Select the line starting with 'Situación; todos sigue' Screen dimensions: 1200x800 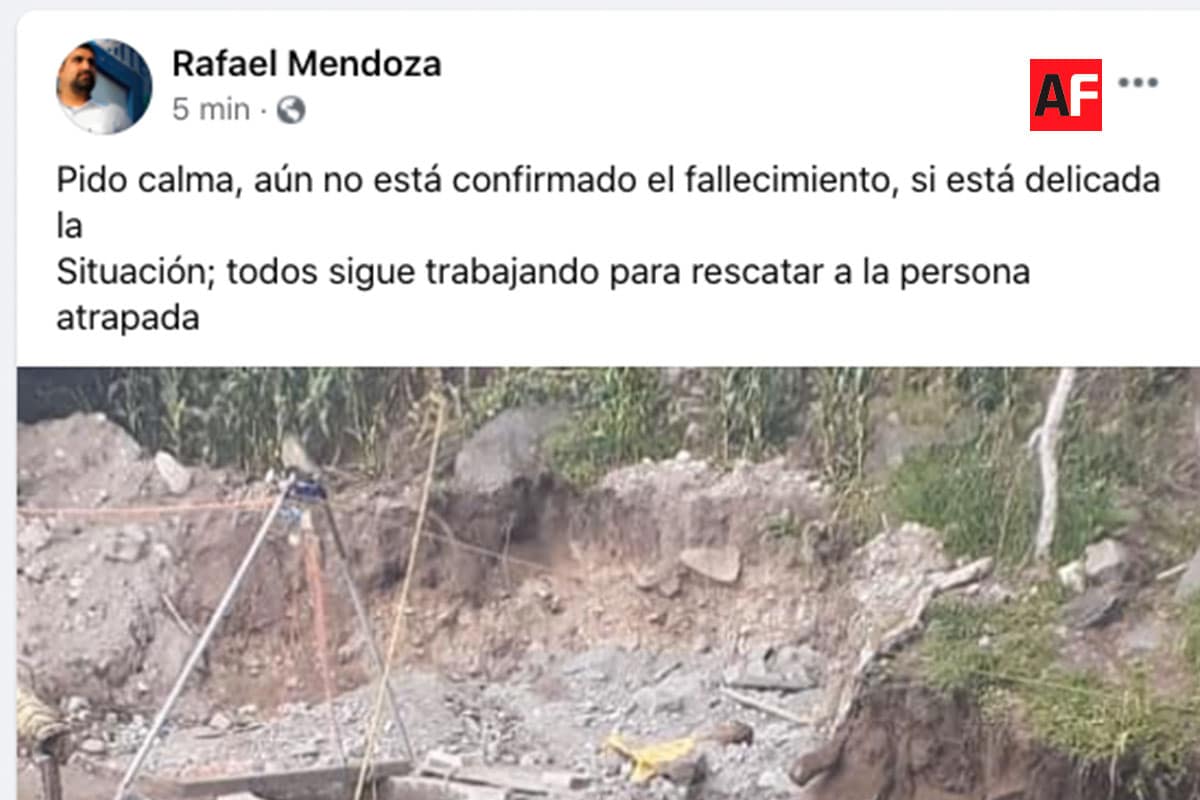543,272
